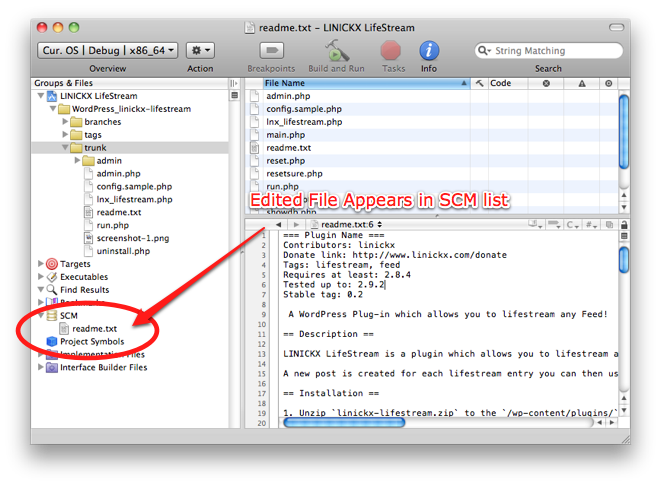Select readme.txt under trunk in tree
661x486 pixels.
coord(118,212)
